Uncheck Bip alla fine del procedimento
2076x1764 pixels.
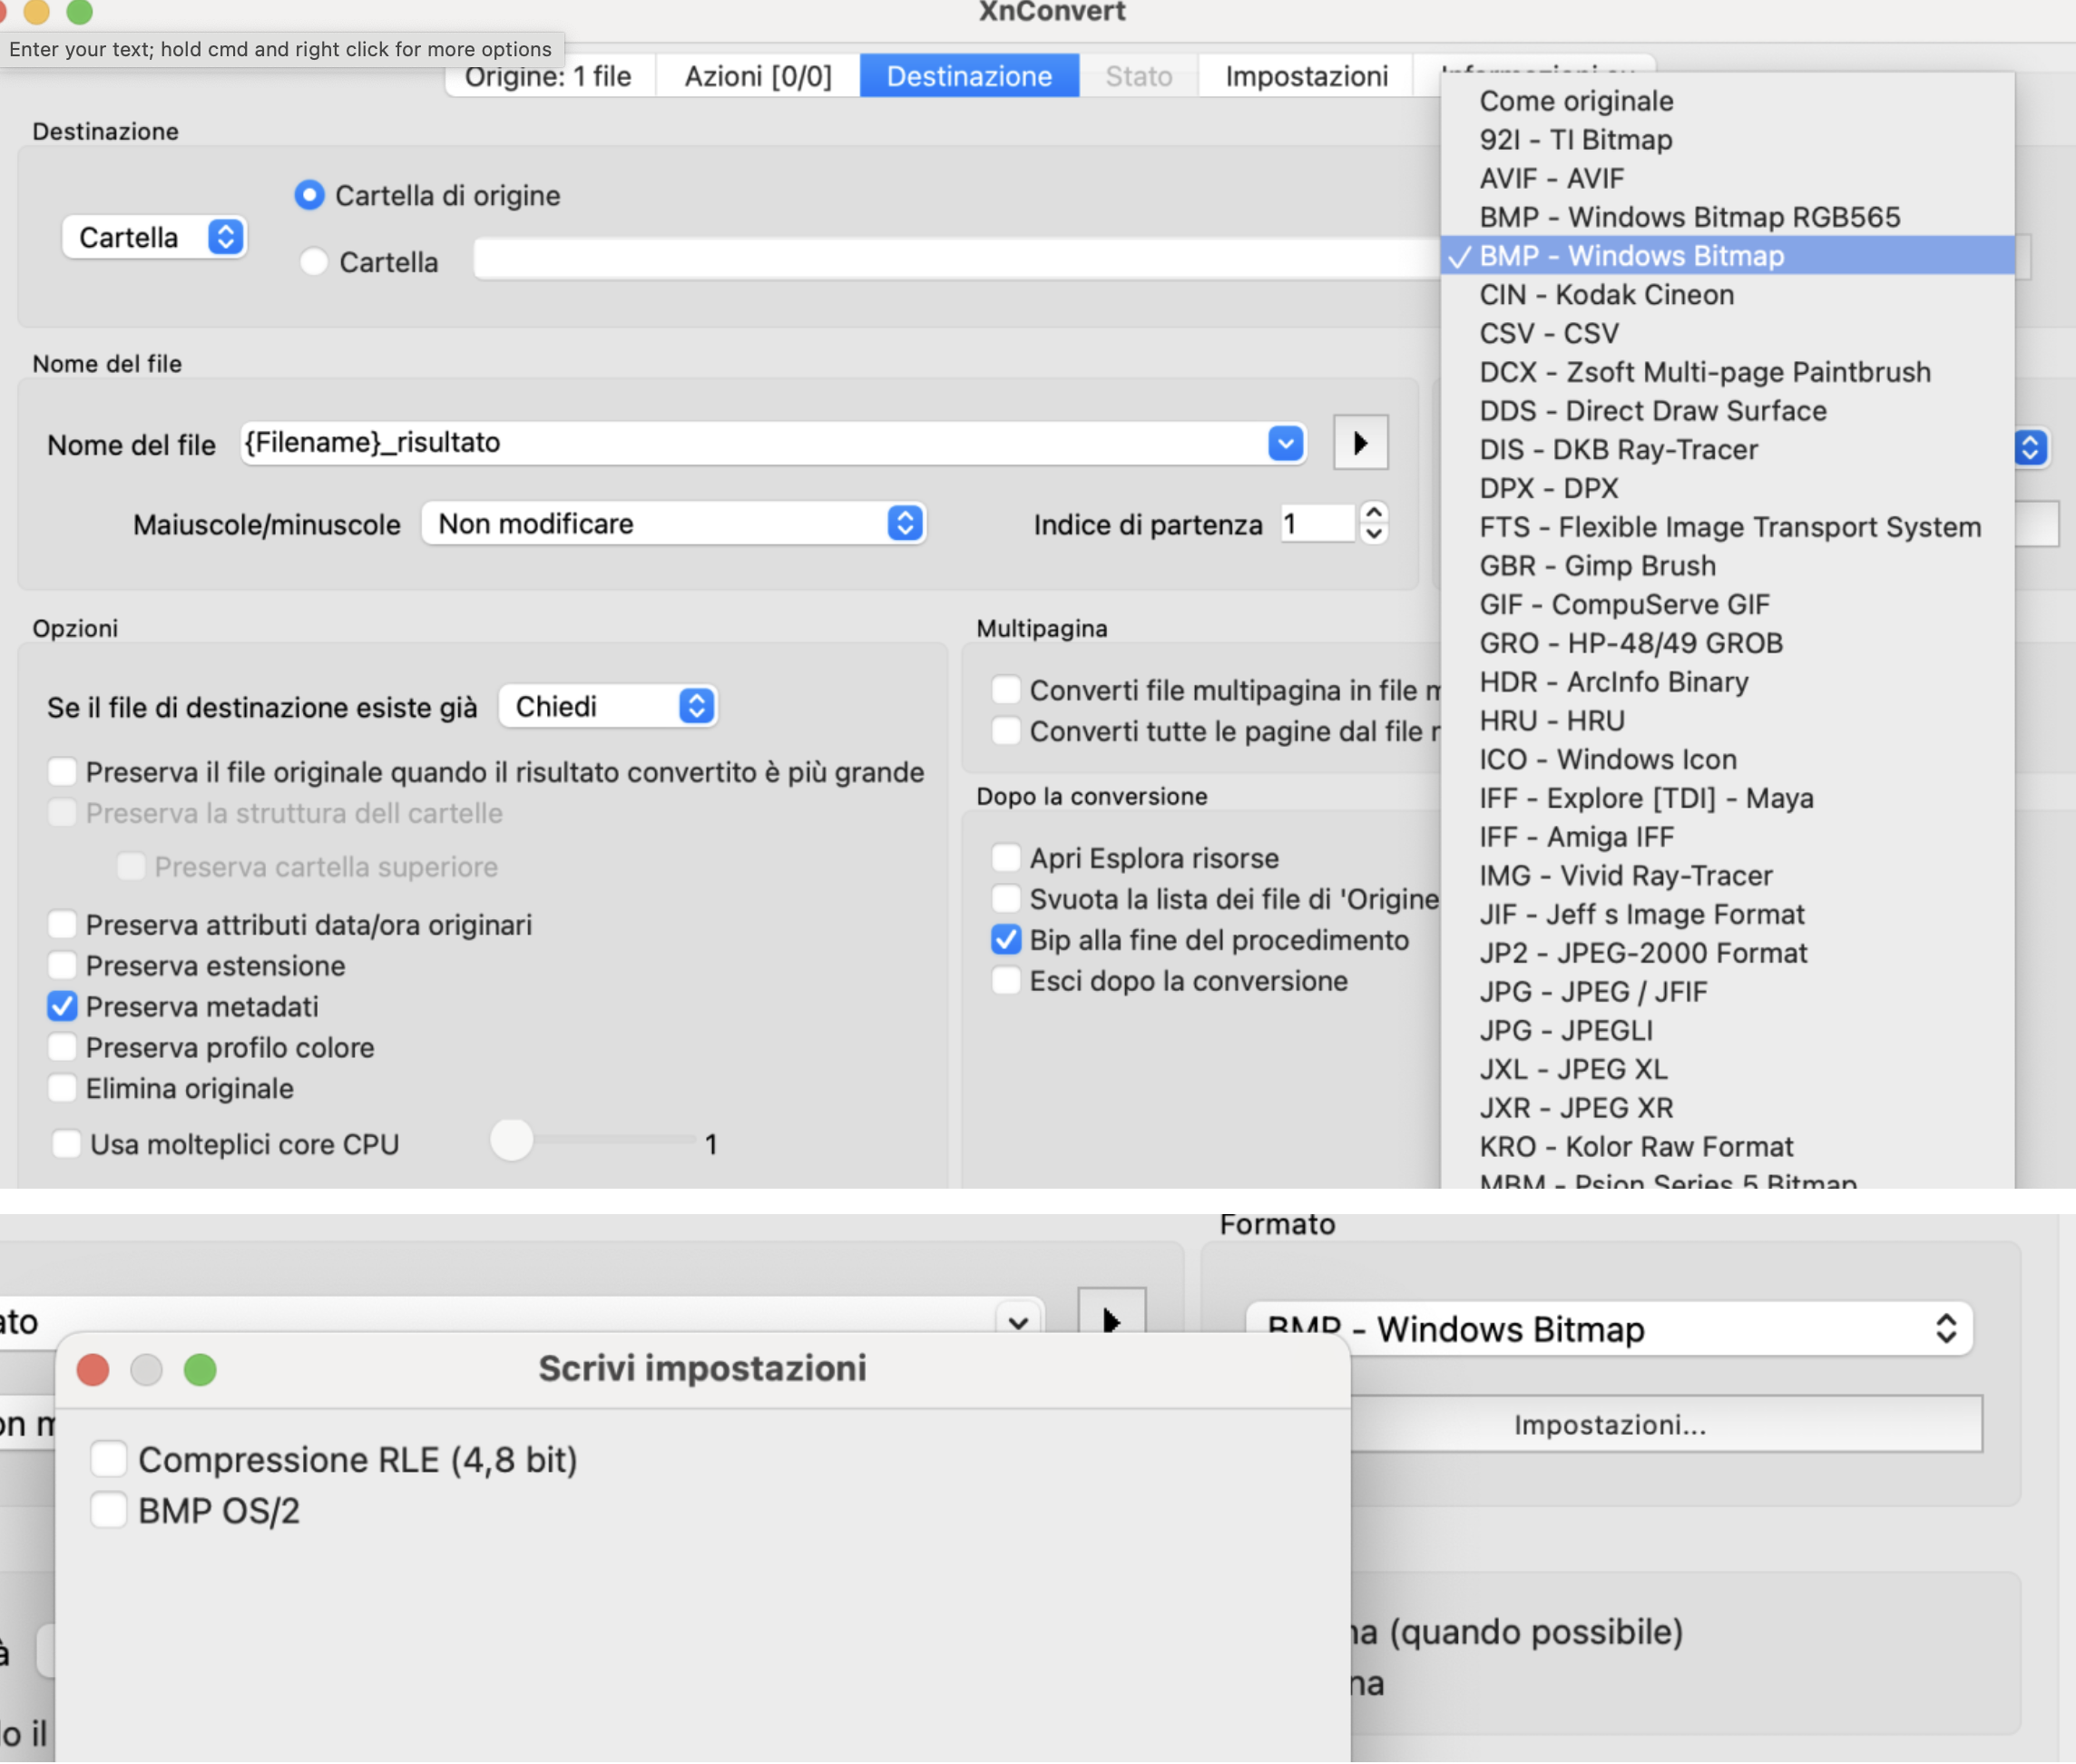pos(1006,940)
